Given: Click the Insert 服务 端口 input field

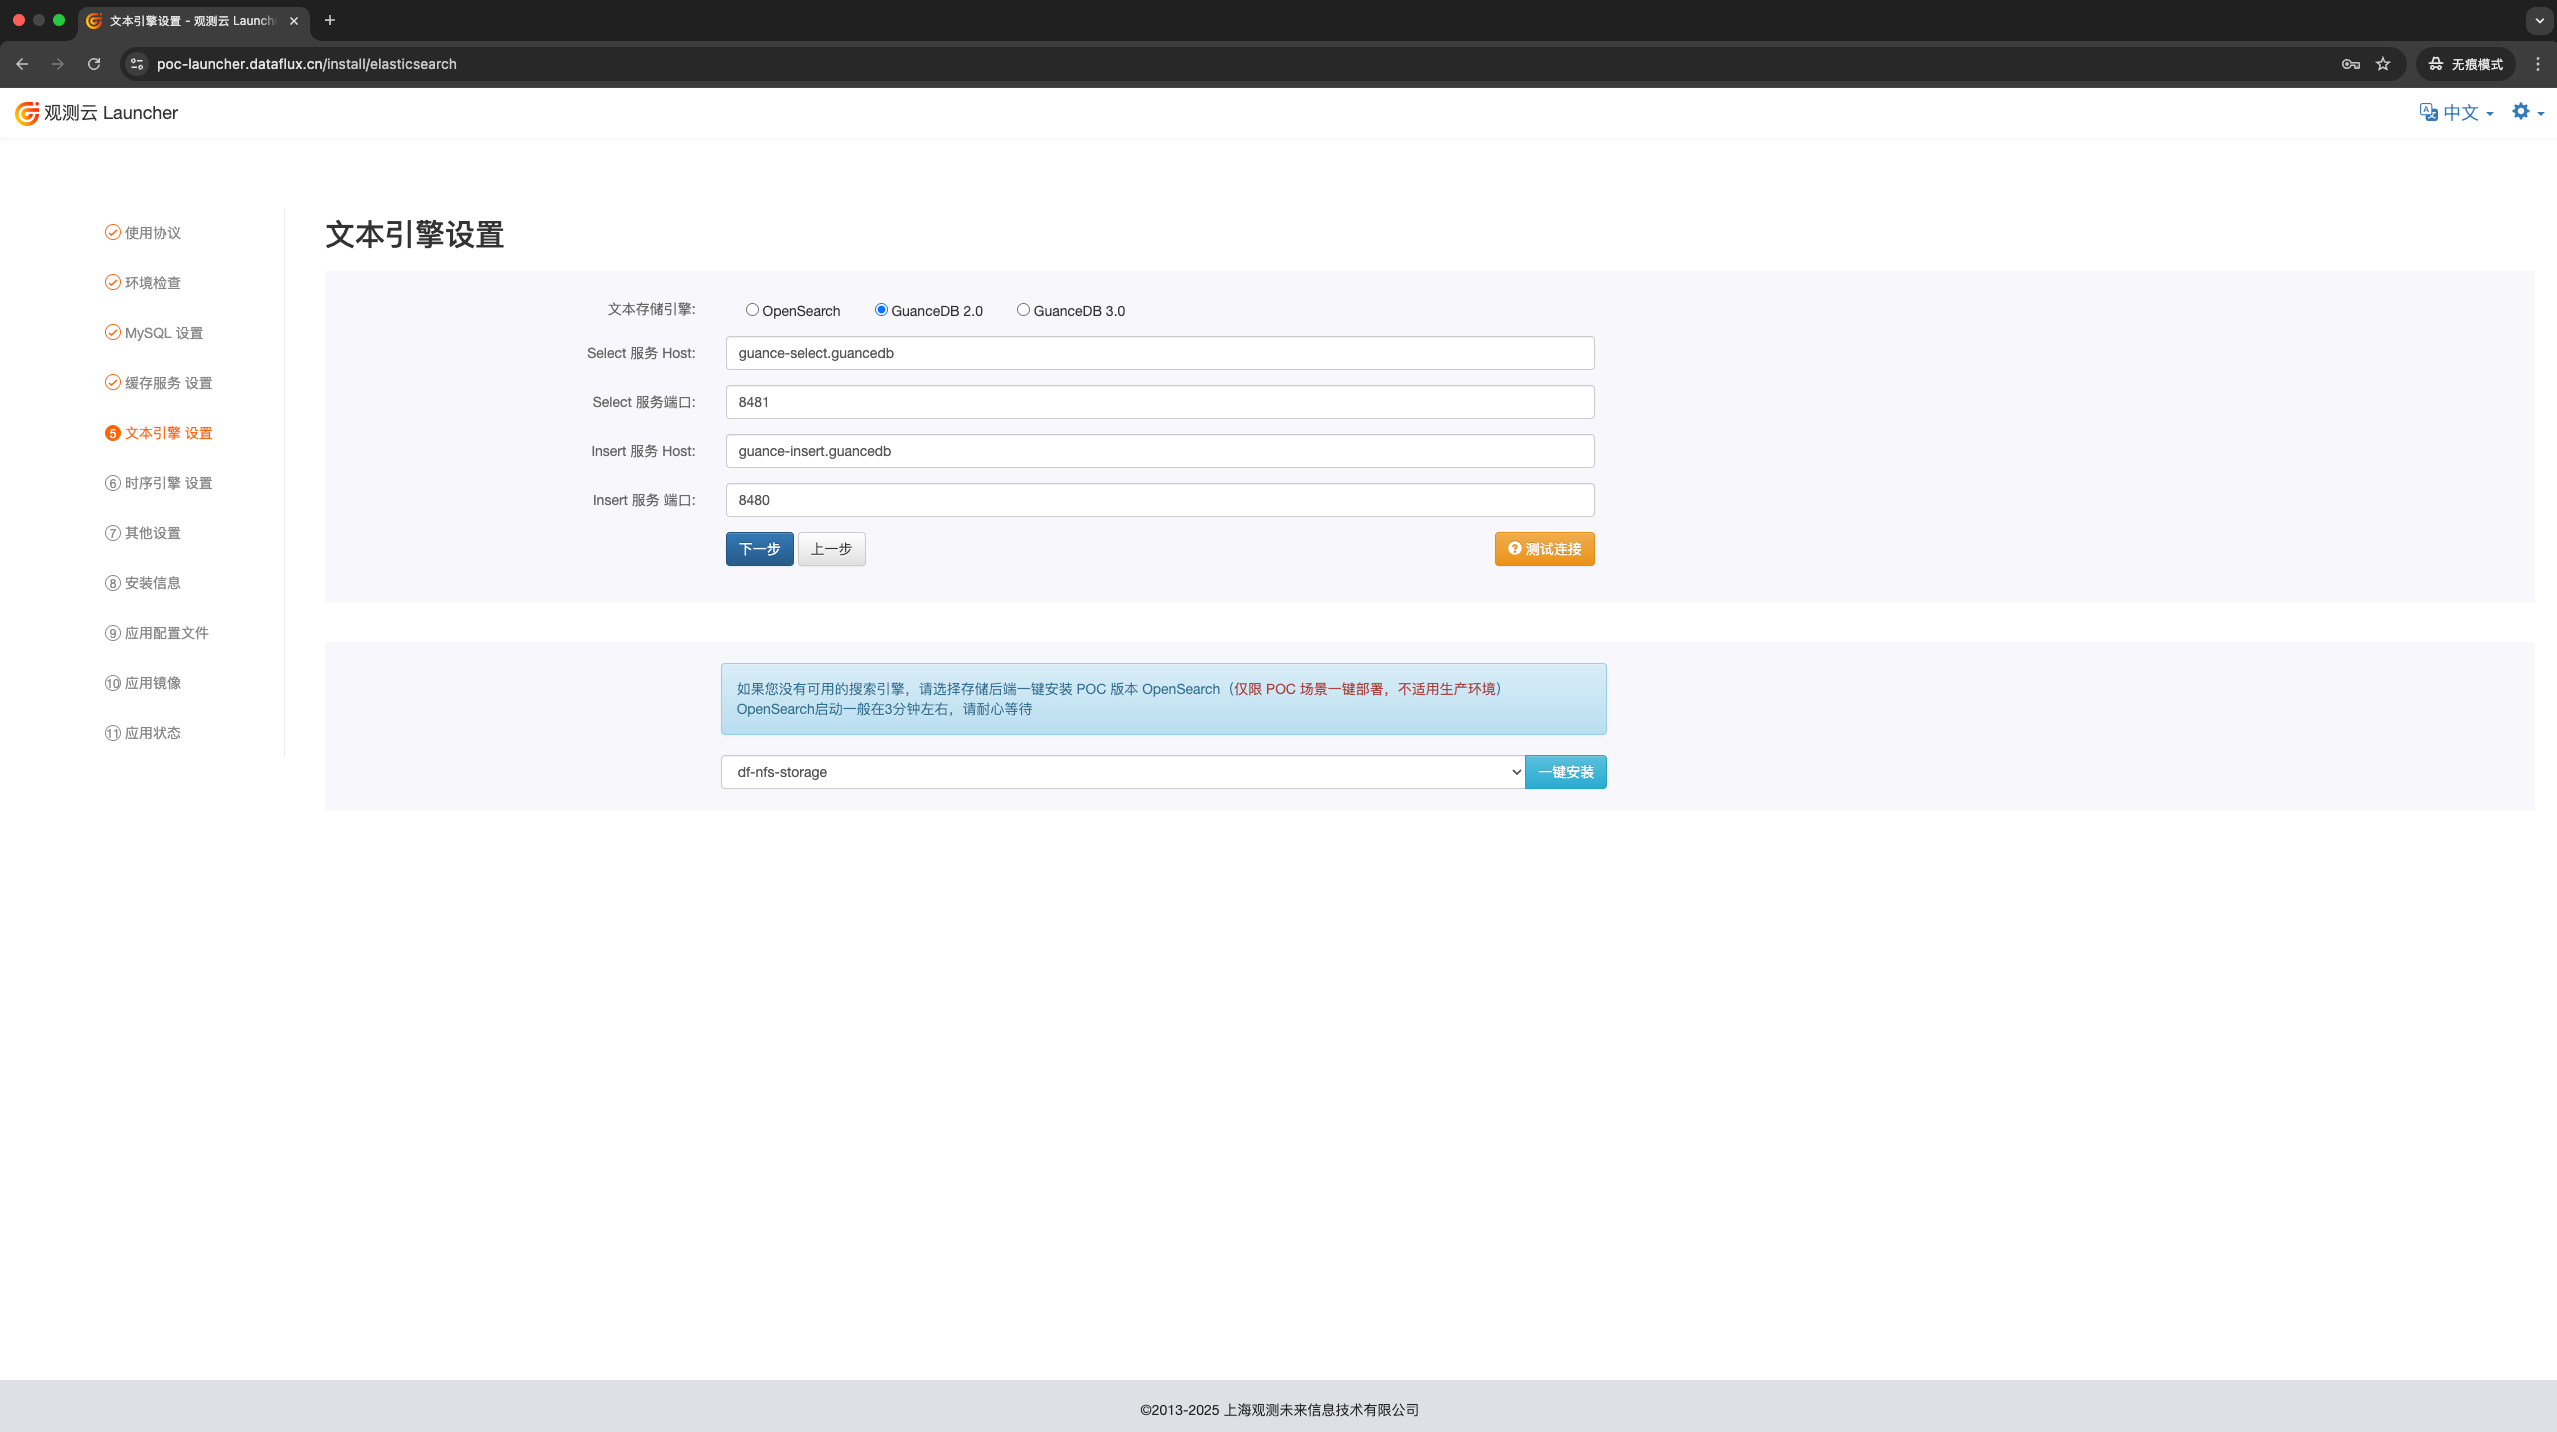Looking at the screenshot, I should [1158, 499].
